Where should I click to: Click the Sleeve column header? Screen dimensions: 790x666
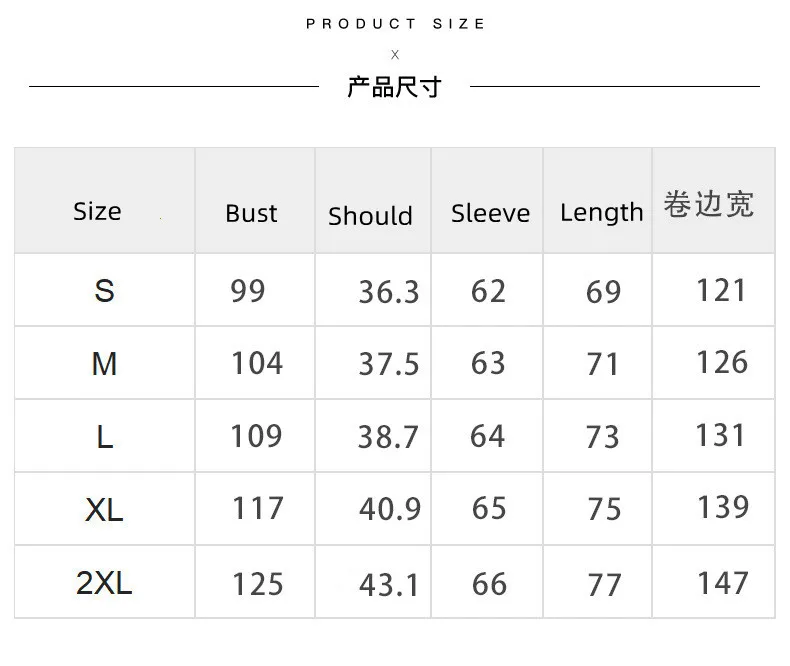click(490, 213)
